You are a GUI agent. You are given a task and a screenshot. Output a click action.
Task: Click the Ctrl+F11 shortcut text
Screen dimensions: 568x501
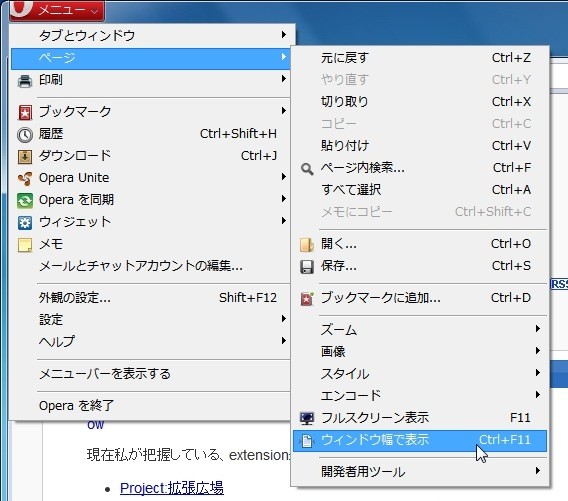505,440
